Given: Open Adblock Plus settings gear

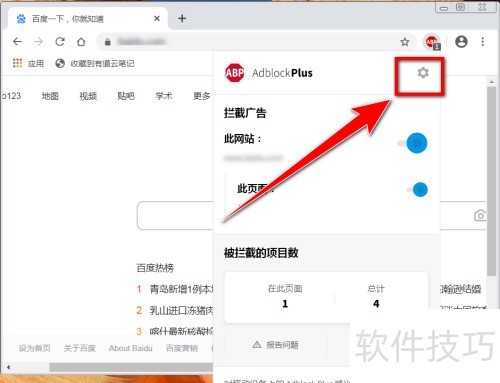Looking at the screenshot, I should tap(423, 72).
